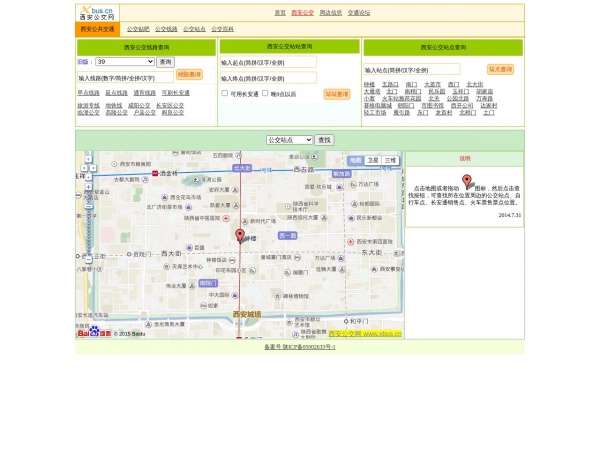Expand the 公交站点 dropdown above the map

click(x=289, y=140)
